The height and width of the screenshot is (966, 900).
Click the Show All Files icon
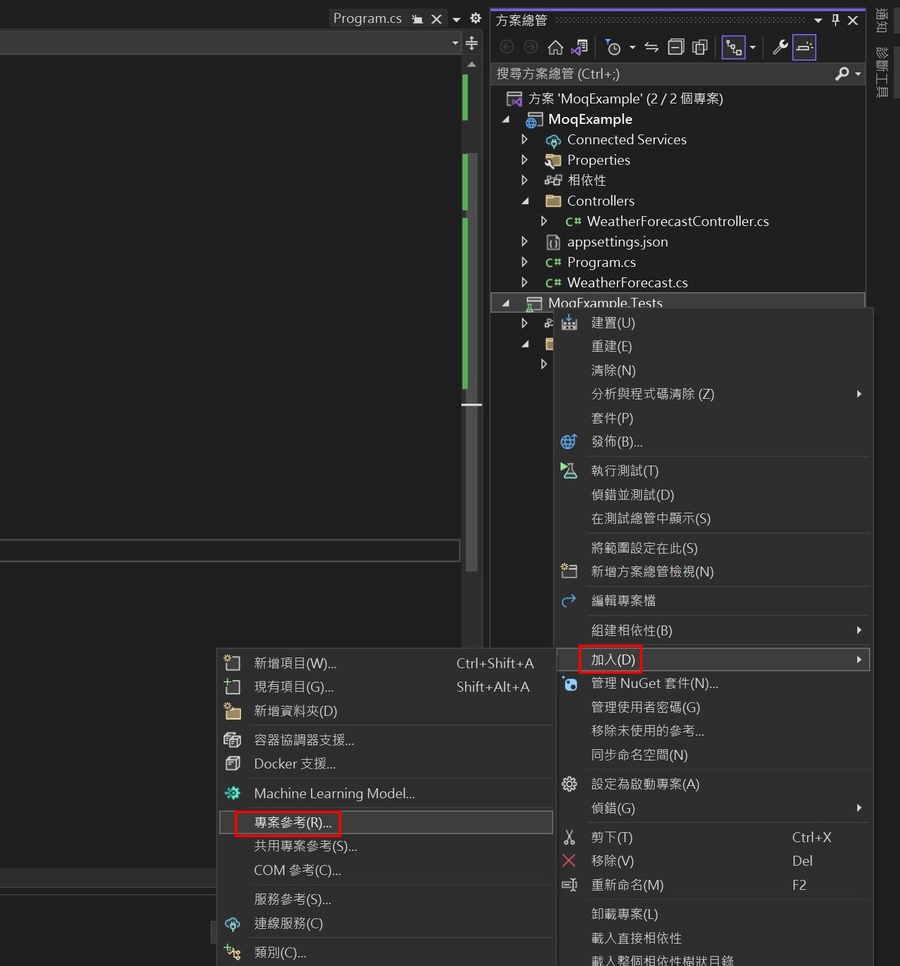700,47
